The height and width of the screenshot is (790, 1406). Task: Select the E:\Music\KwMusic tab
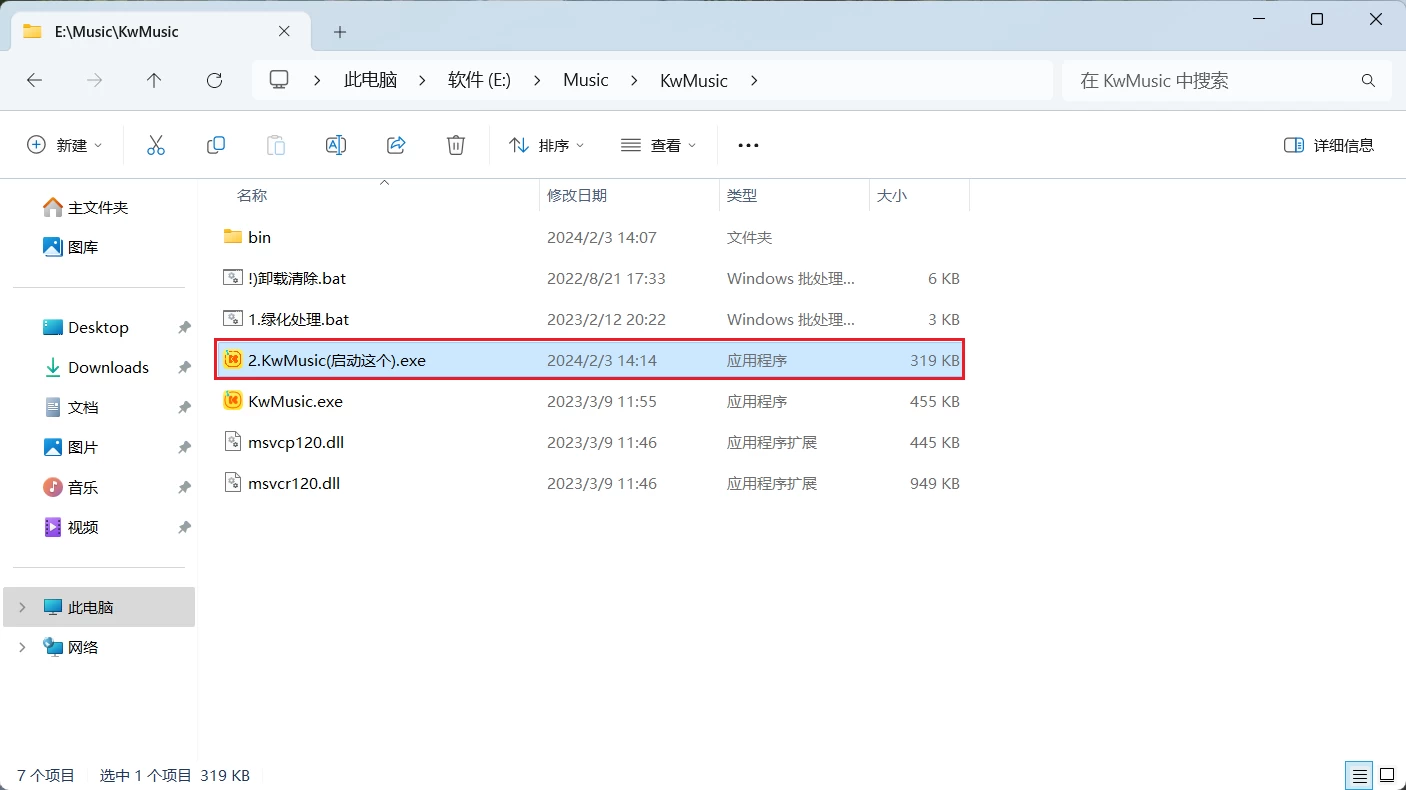tap(150, 31)
